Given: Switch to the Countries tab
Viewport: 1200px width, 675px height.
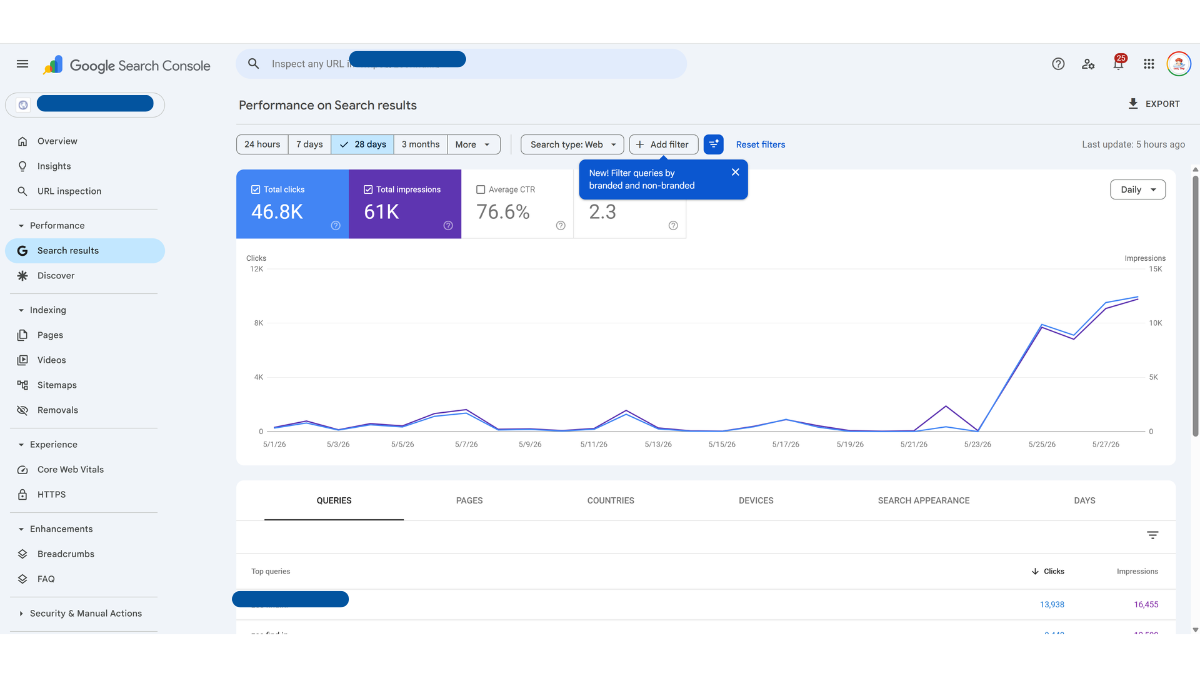Looking at the screenshot, I should click(611, 501).
